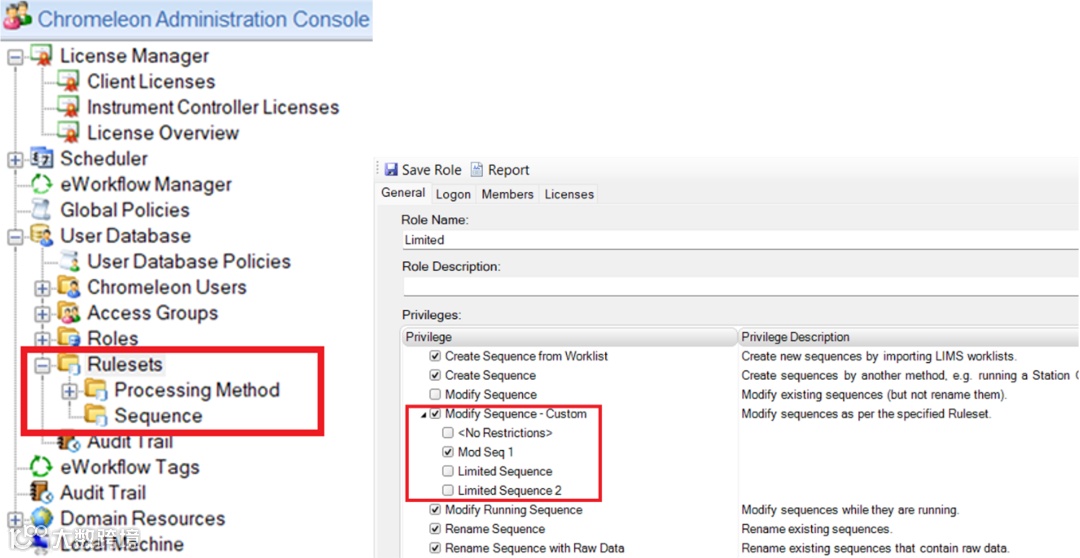1080x558 pixels.
Task: Expand the Processing Method node
Action: pos(70,391)
